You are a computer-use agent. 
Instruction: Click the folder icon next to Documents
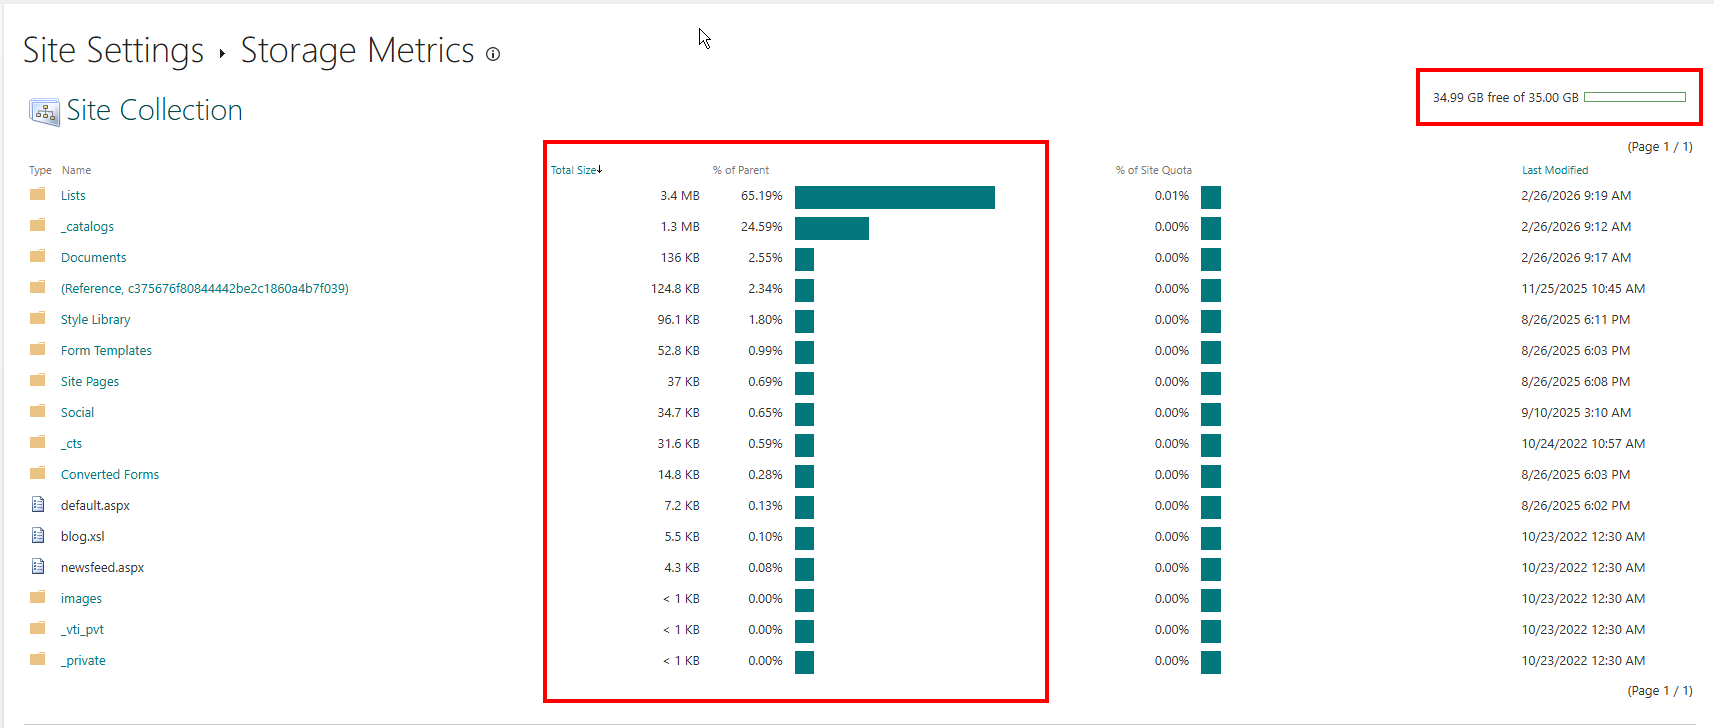tap(38, 256)
